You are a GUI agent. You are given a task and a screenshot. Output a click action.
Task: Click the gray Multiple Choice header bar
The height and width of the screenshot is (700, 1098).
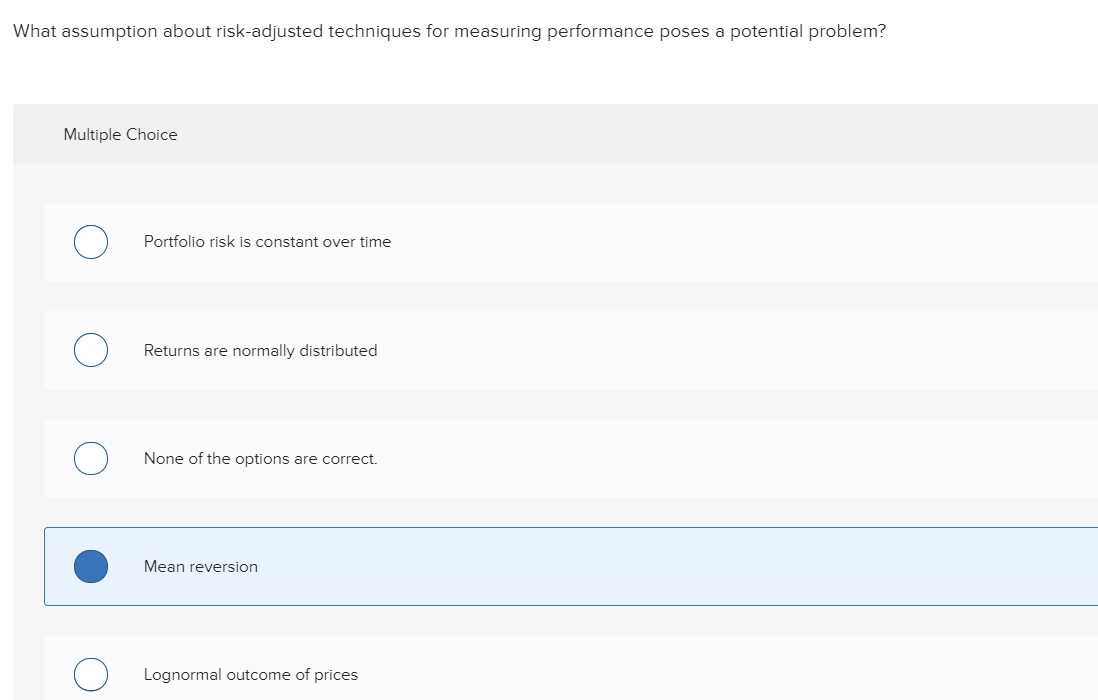click(x=550, y=134)
